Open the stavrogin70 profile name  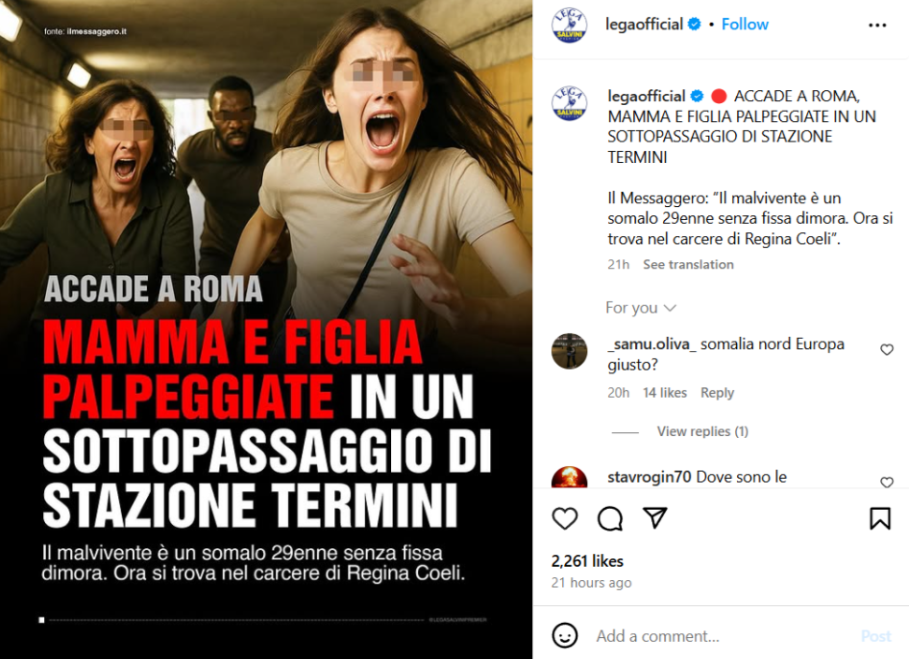[x=649, y=477]
